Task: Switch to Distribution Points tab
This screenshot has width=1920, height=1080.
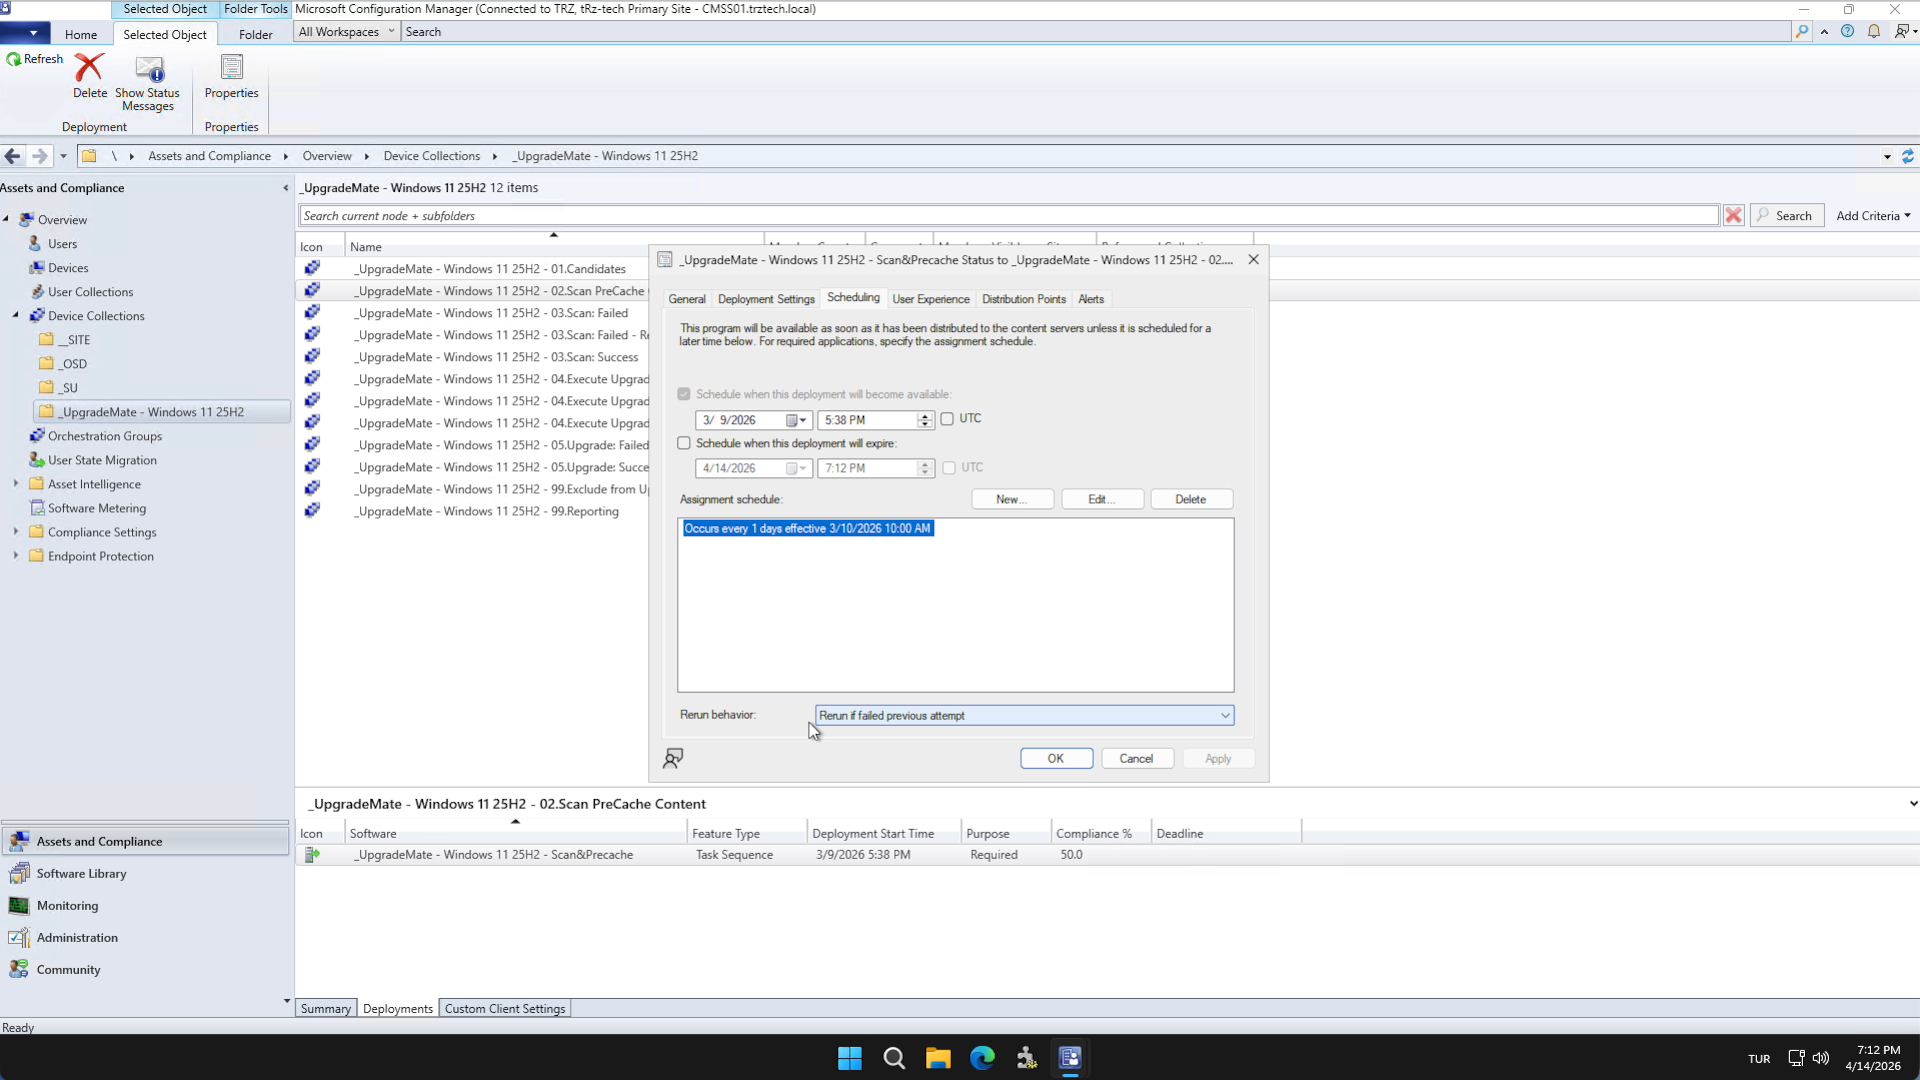Action: pyautogui.click(x=1024, y=299)
